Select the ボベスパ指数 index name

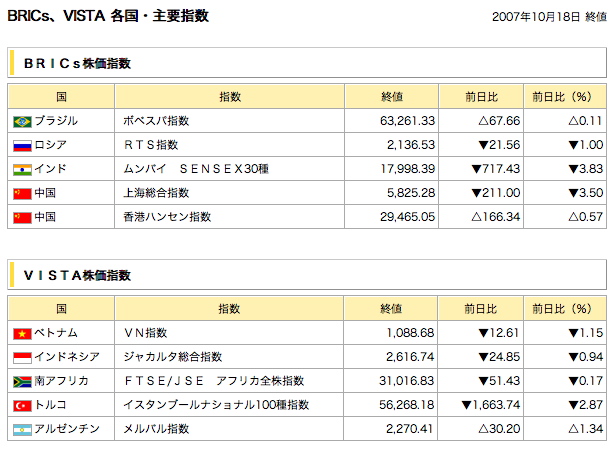point(156,121)
